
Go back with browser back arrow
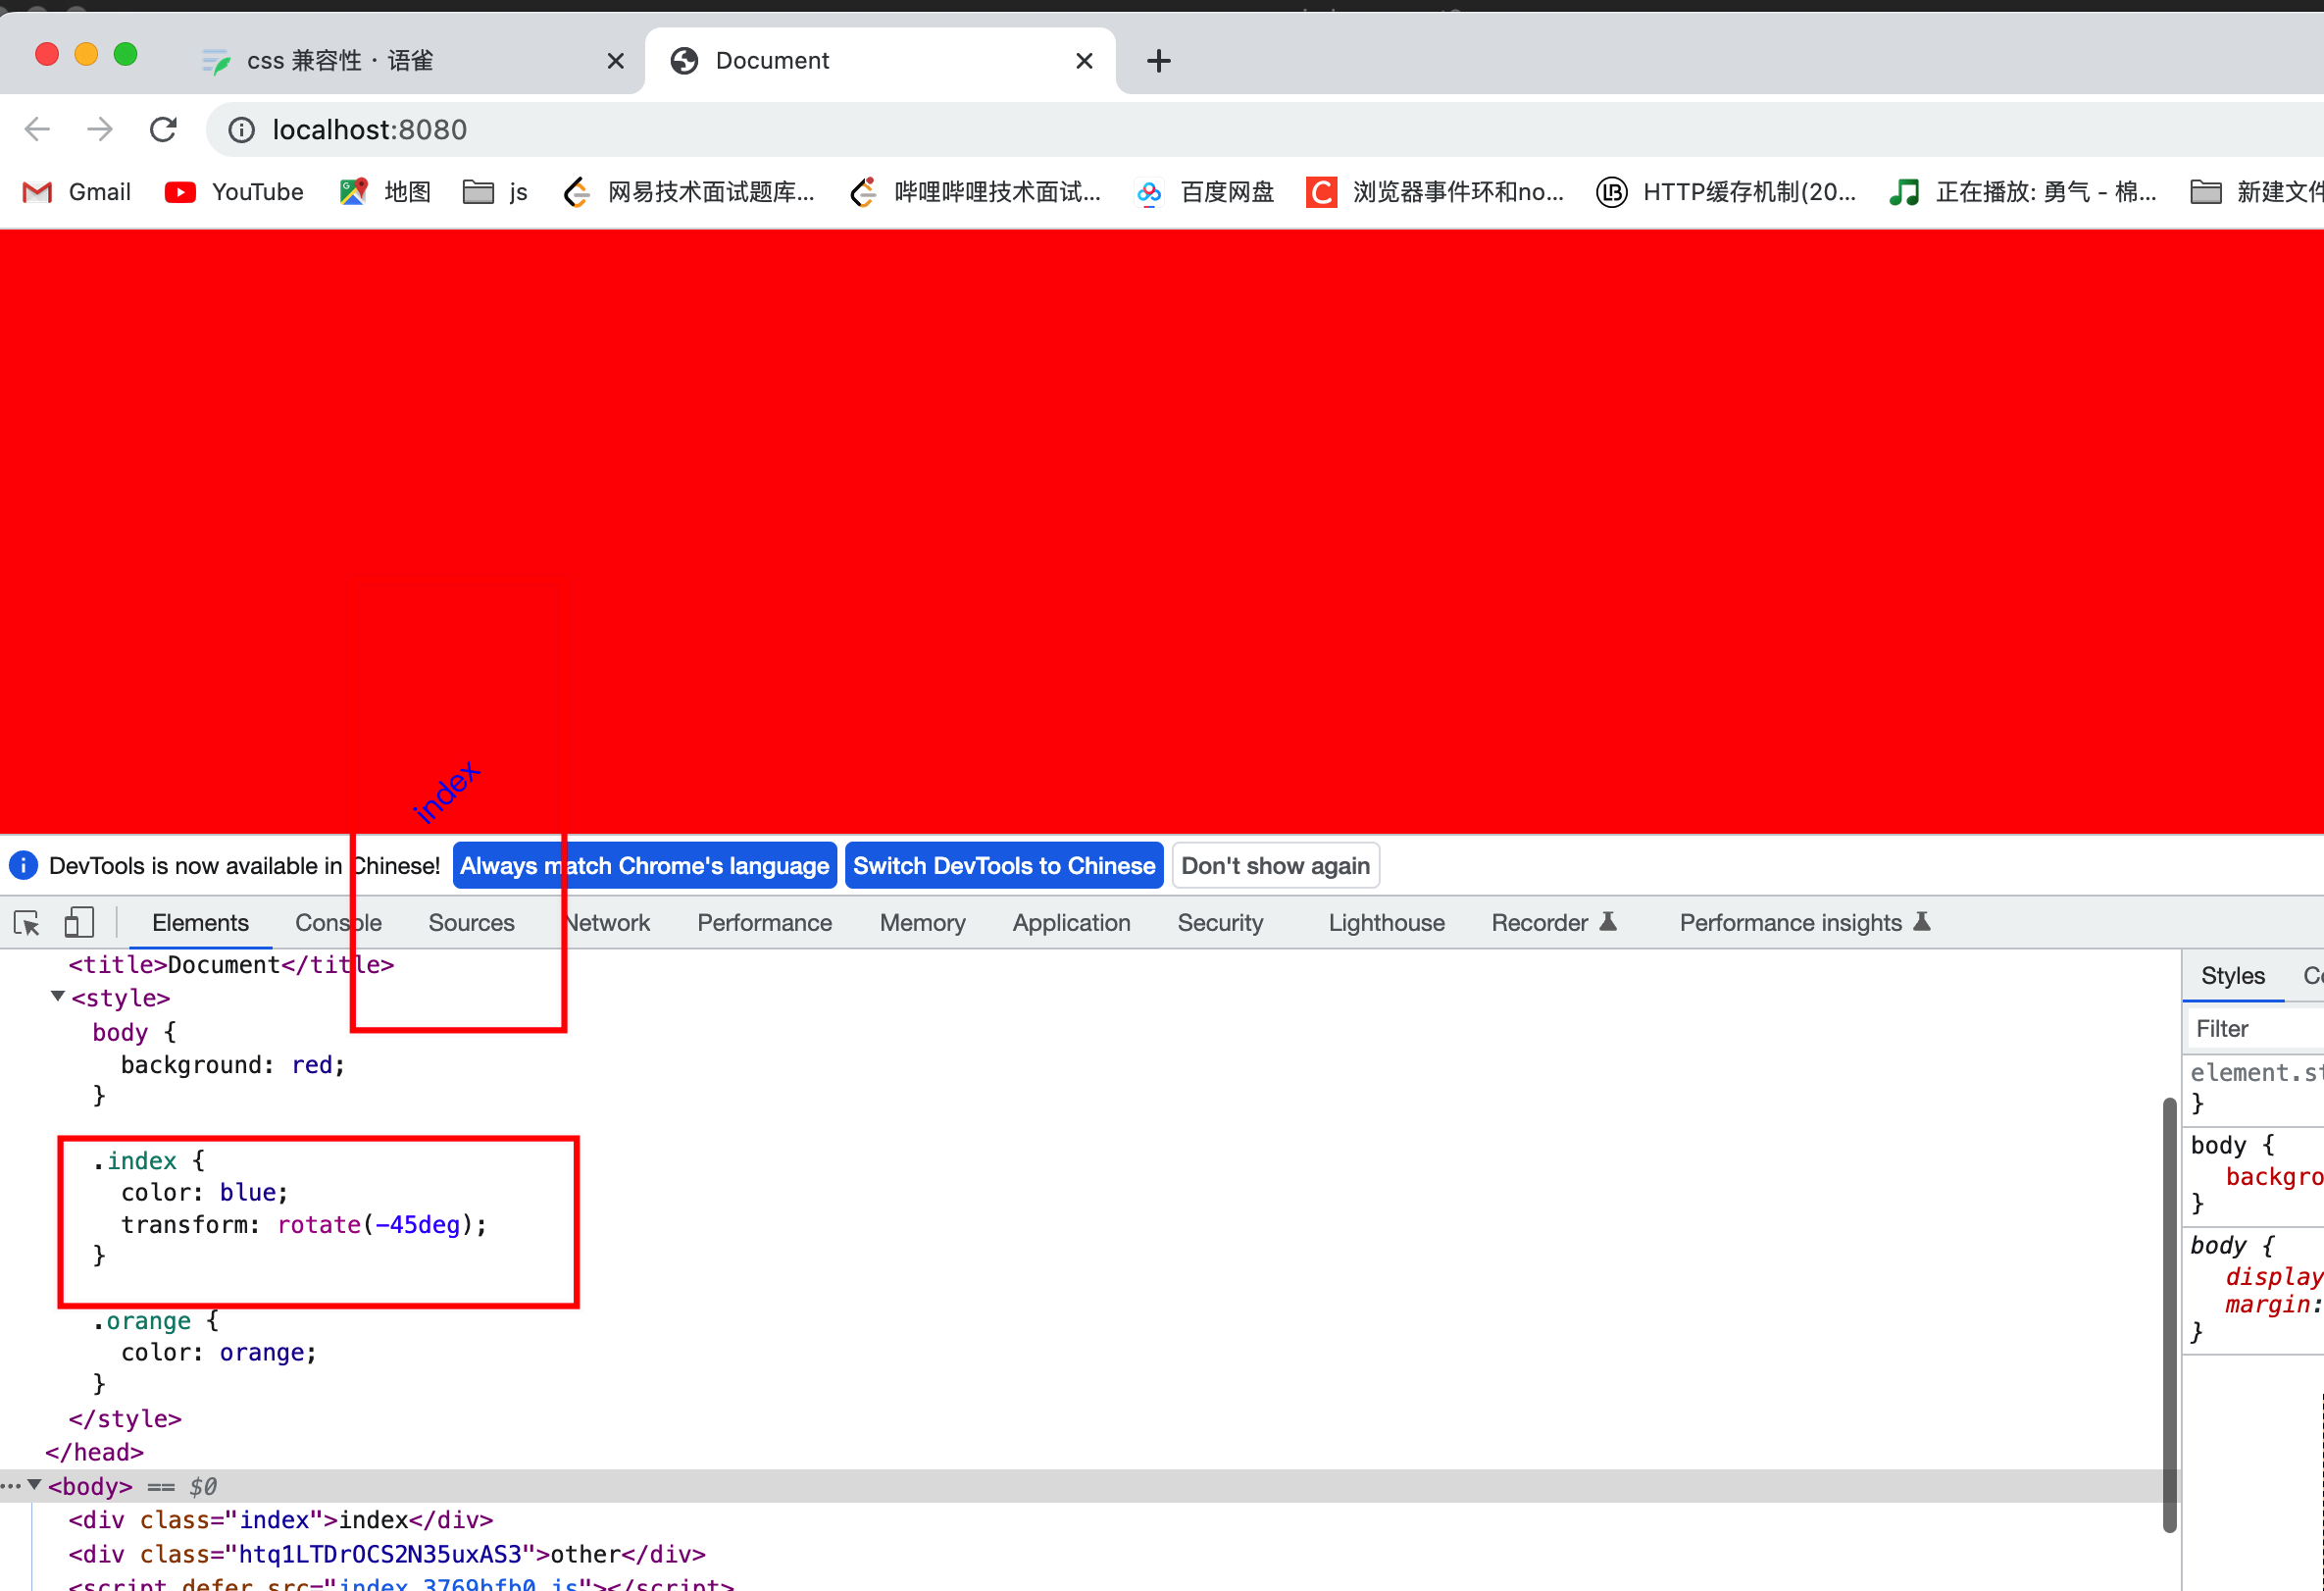coord(37,129)
